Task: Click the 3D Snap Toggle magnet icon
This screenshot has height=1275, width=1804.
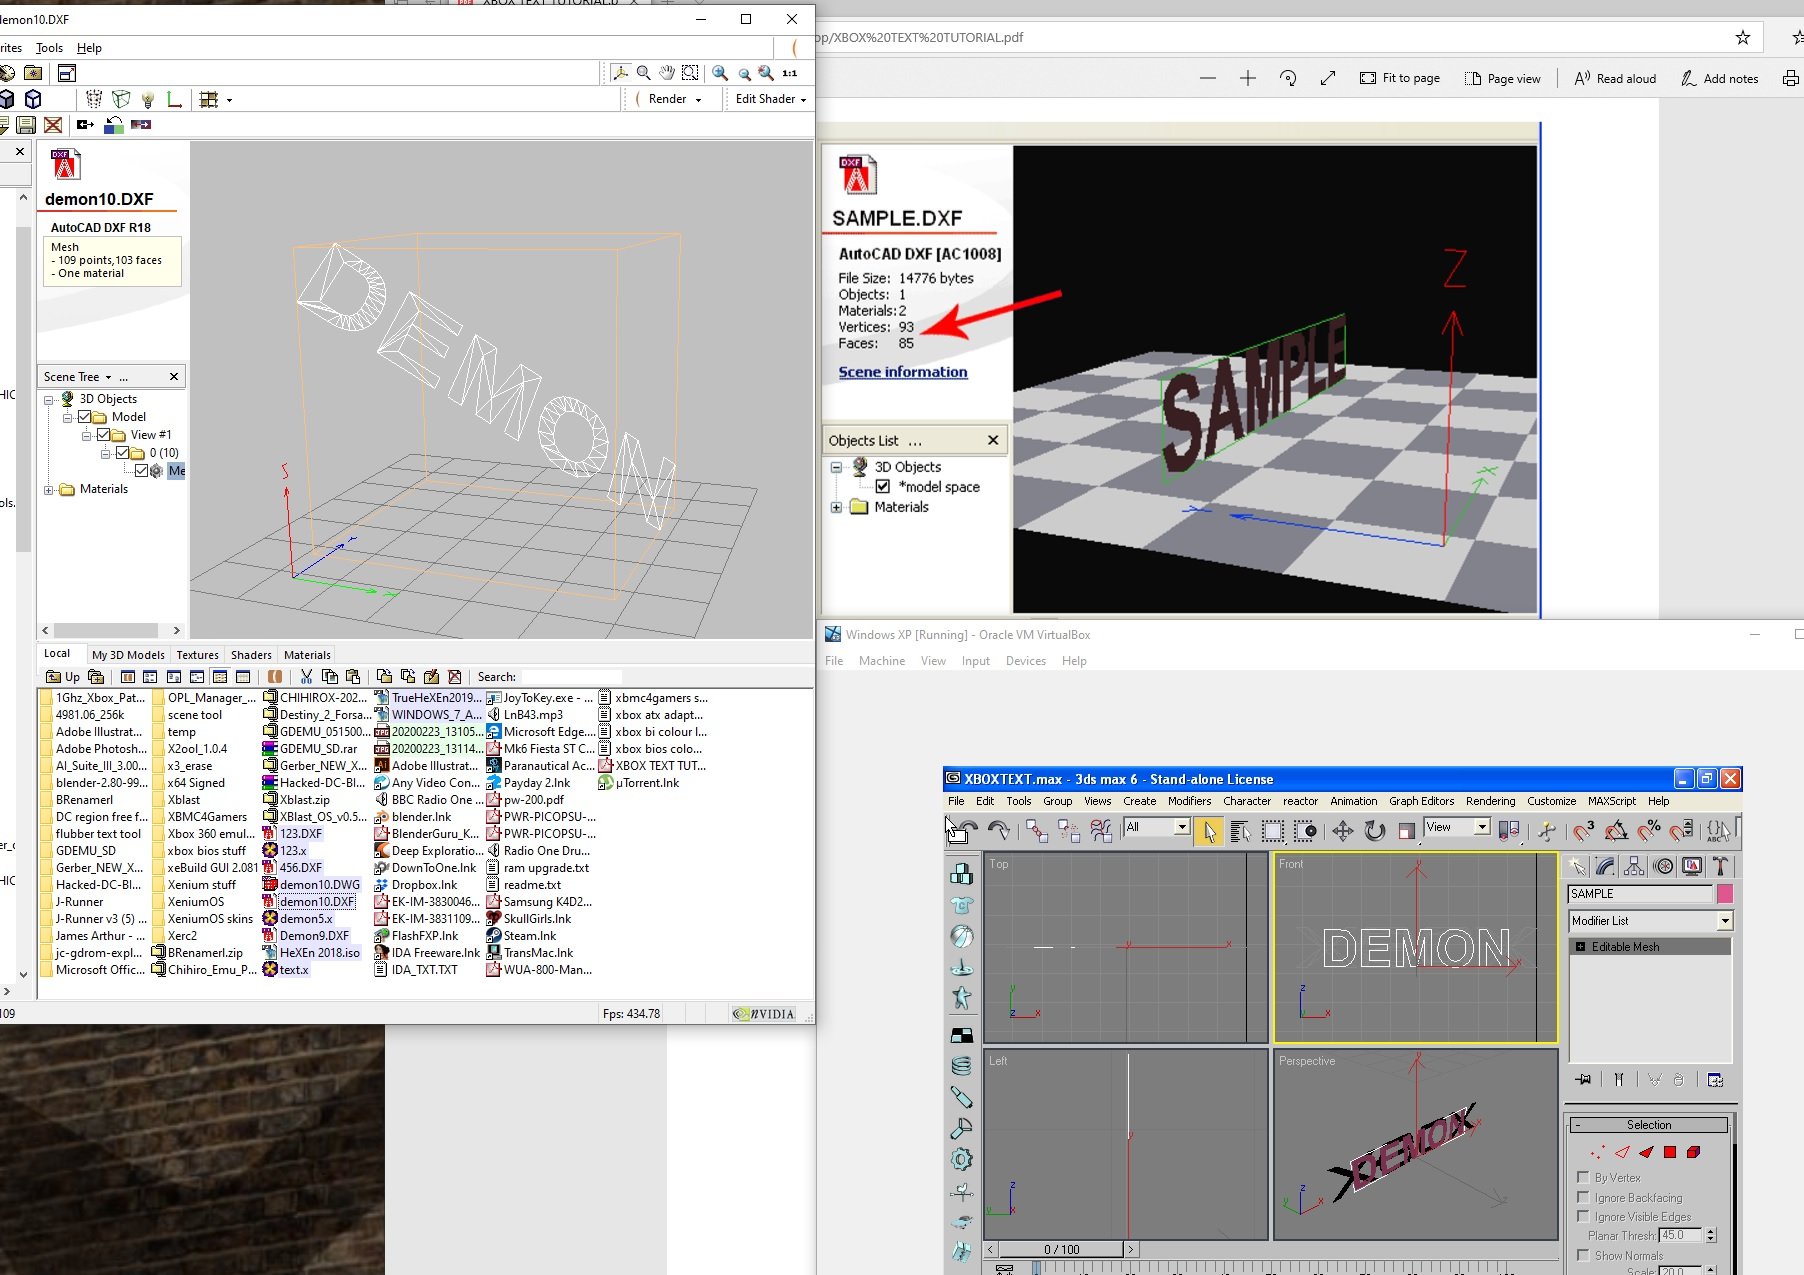Action: [x=1583, y=831]
